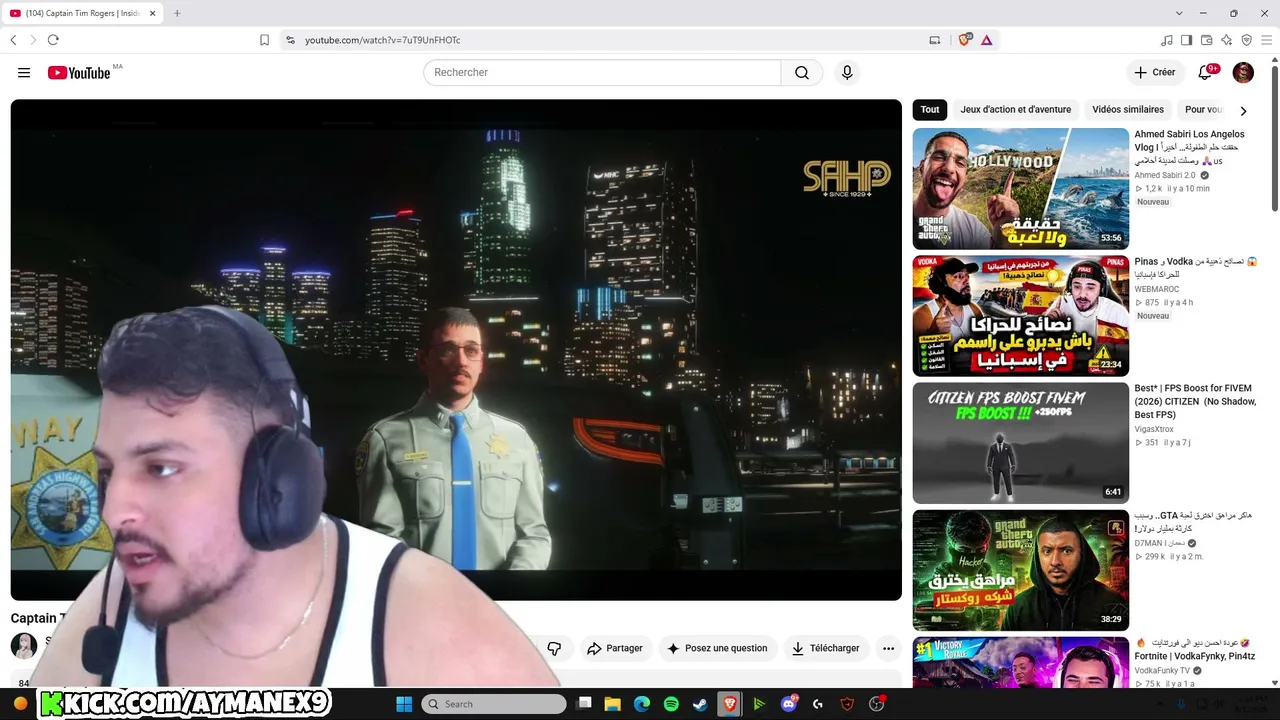The width and height of the screenshot is (1280, 720).
Task: Show the browser tab search dropdown
Action: pyautogui.click(x=1179, y=13)
